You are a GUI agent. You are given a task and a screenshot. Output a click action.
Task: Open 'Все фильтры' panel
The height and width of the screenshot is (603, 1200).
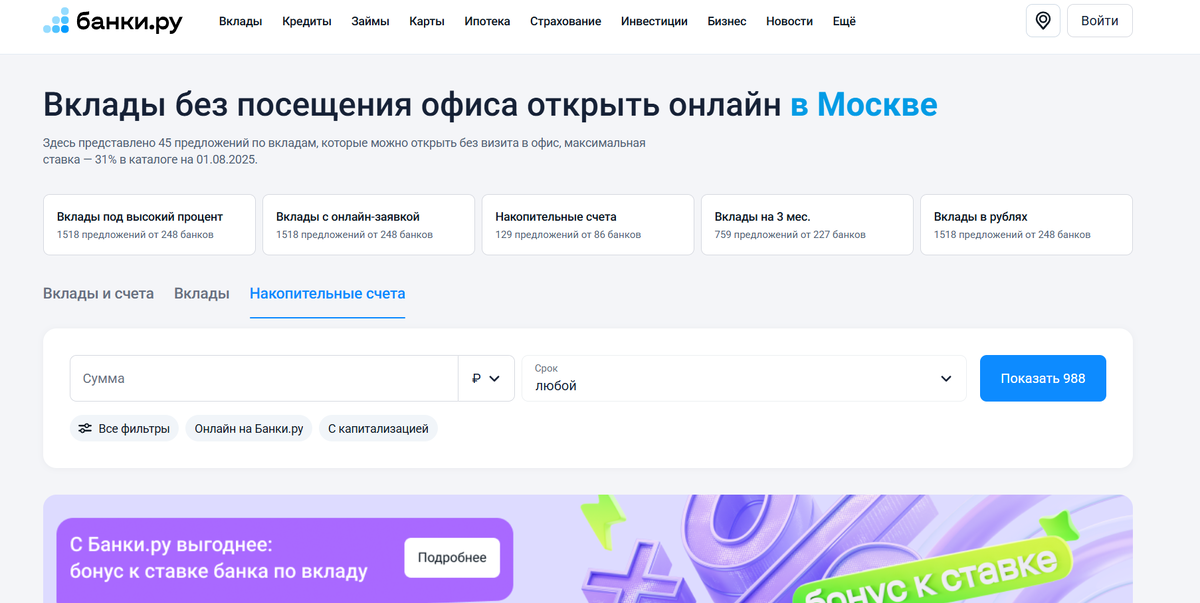coord(124,428)
